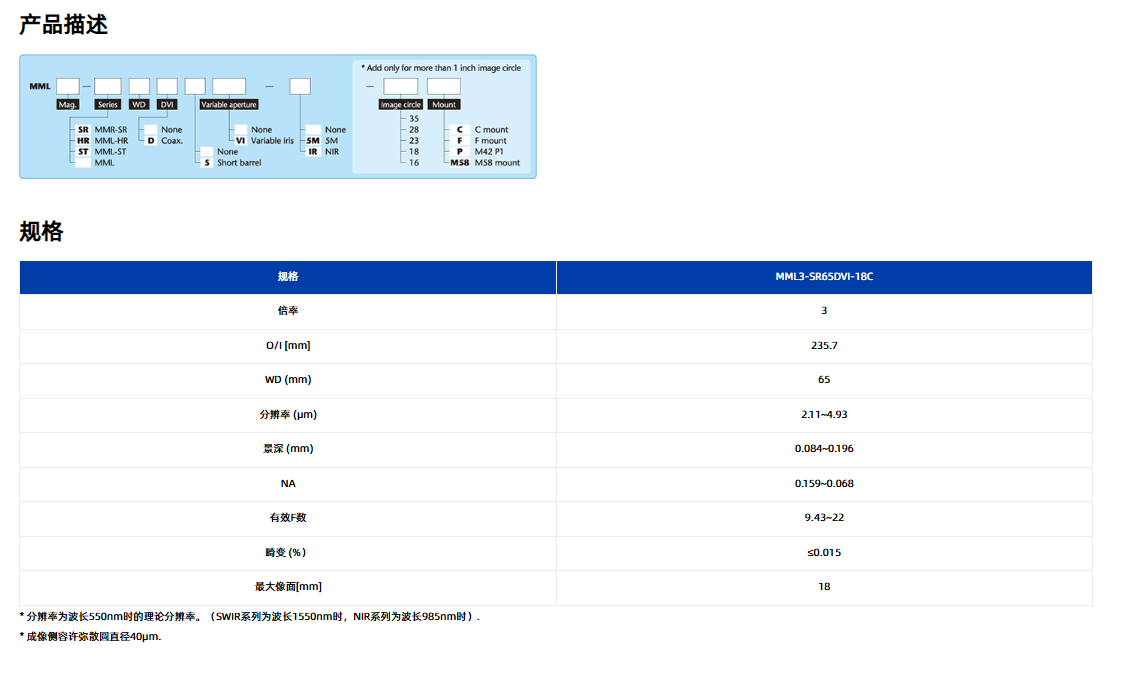Image resolution: width=1142 pixels, height=684 pixels.
Task: Click the P M42 P1 mount entry
Action: [479, 152]
